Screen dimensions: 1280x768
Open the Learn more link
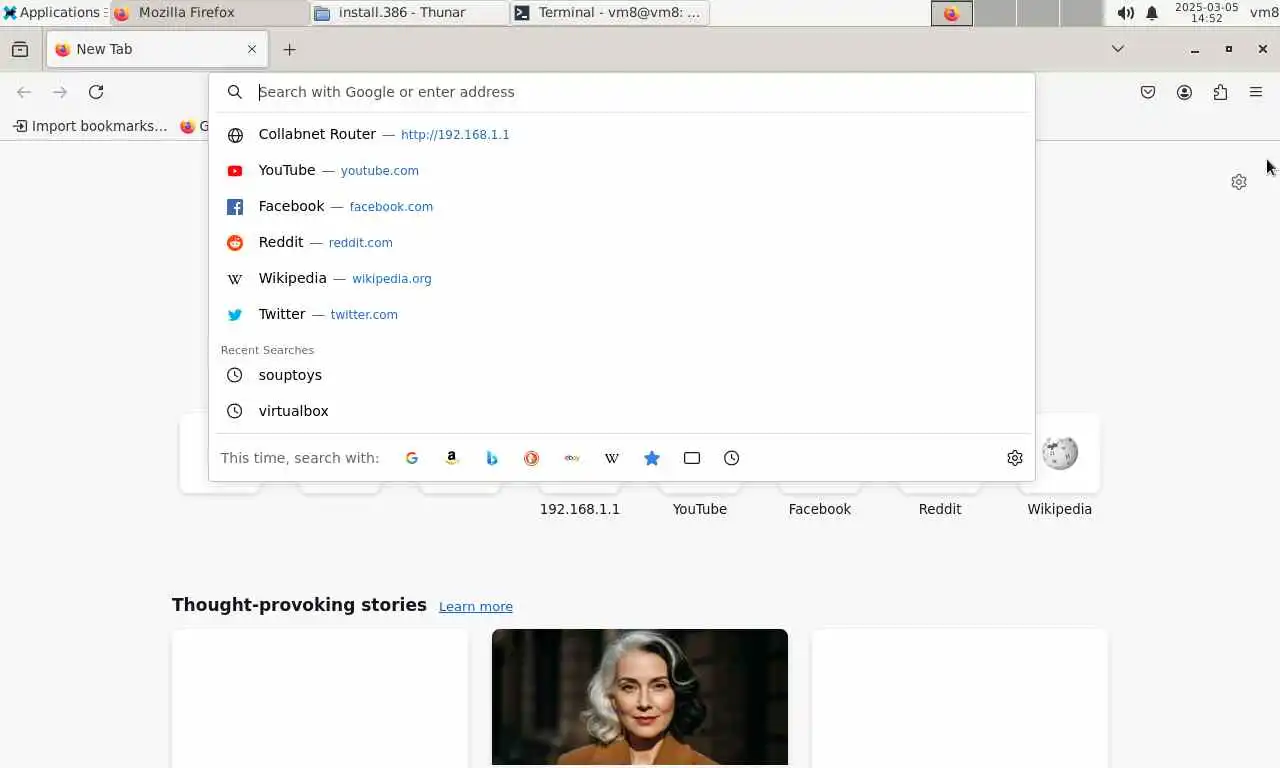point(476,607)
